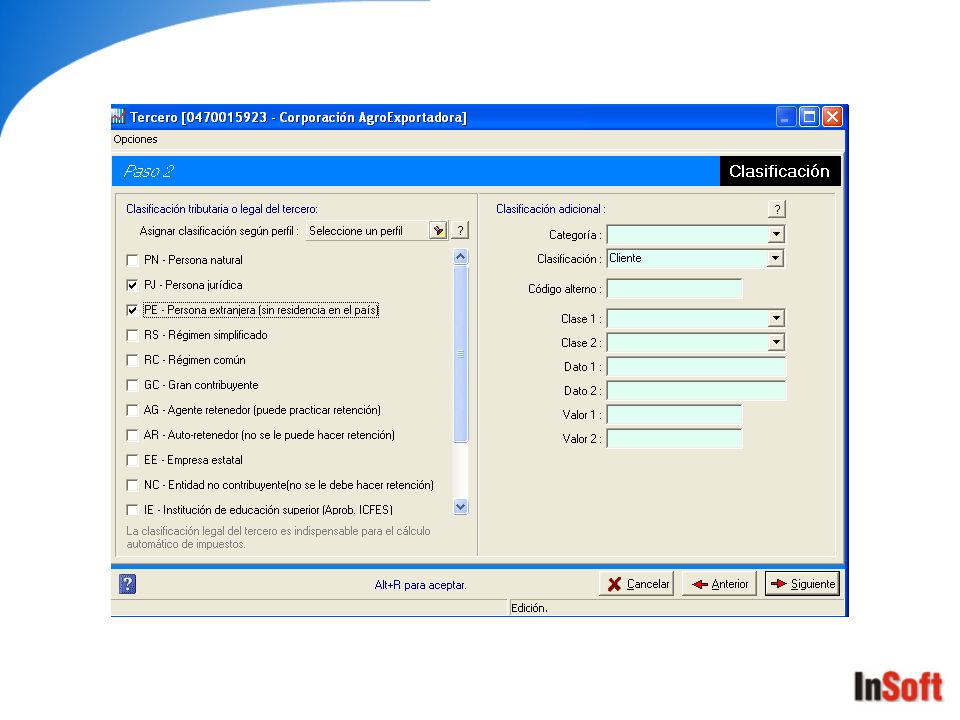Click the Cancelar button
Image resolution: width=960 pixels, height=720 pixels.
pos(637,584)
